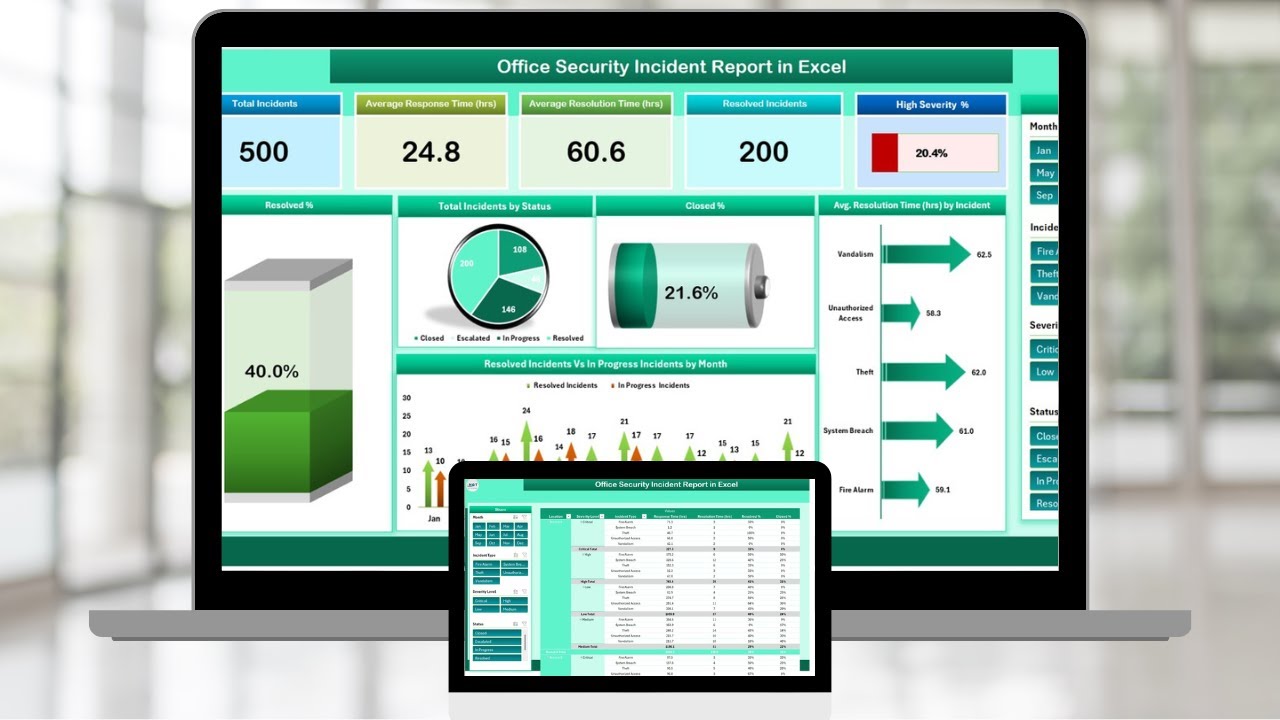The width and height of the screenshot is (1280, 720).
Task: Click the Resolved Incidents legend entry
Action: click(561, 385)
